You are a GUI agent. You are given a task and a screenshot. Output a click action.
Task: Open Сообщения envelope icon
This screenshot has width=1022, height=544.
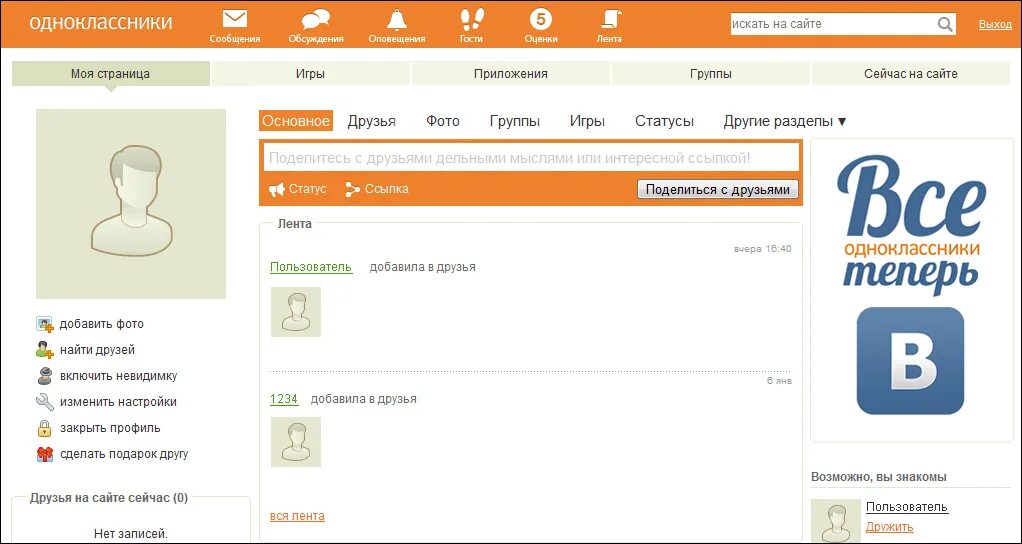click(x=235, y=20)
